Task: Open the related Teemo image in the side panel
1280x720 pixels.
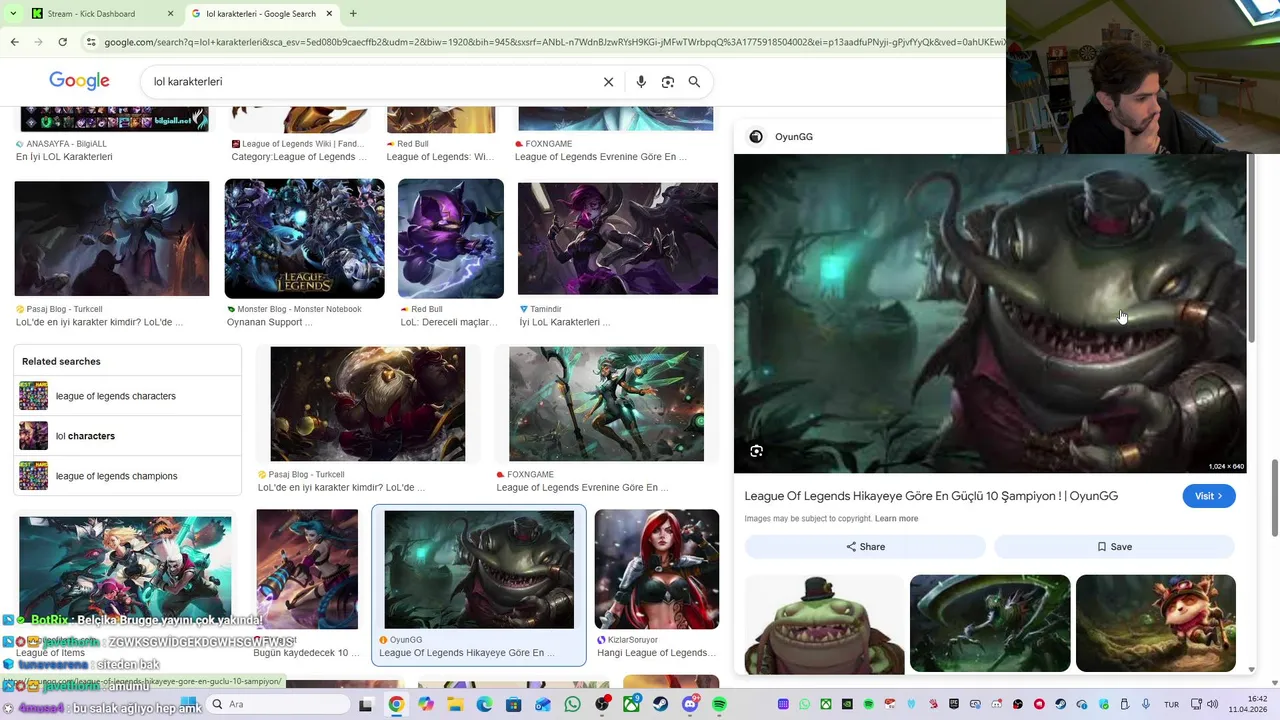Action: [x=1156, y=623]
